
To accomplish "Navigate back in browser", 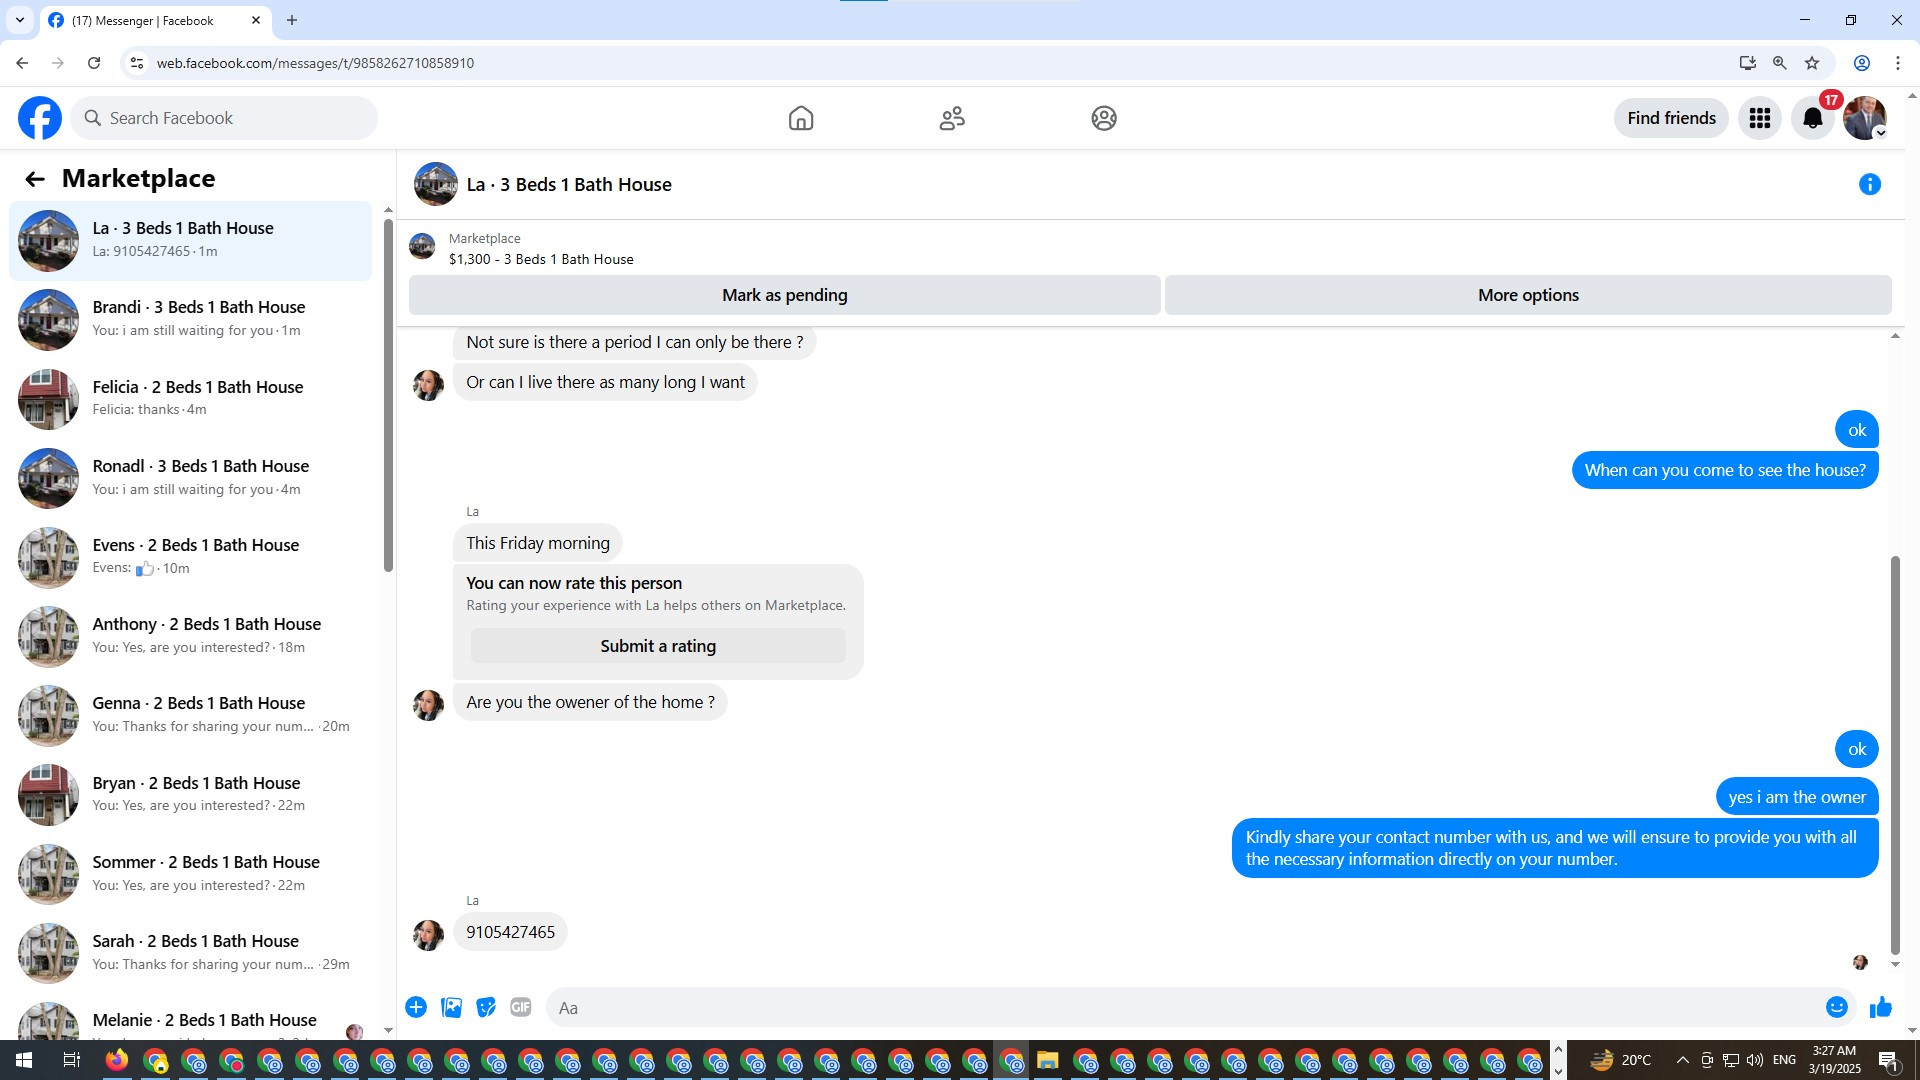I will click(22, 63).
